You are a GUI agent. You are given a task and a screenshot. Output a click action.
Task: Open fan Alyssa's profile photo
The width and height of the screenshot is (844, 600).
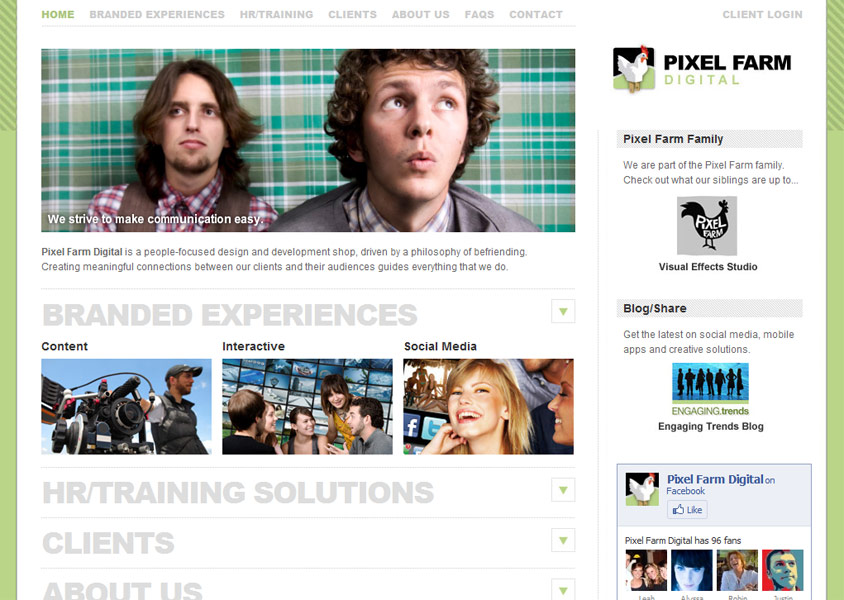tap(692, 570)
